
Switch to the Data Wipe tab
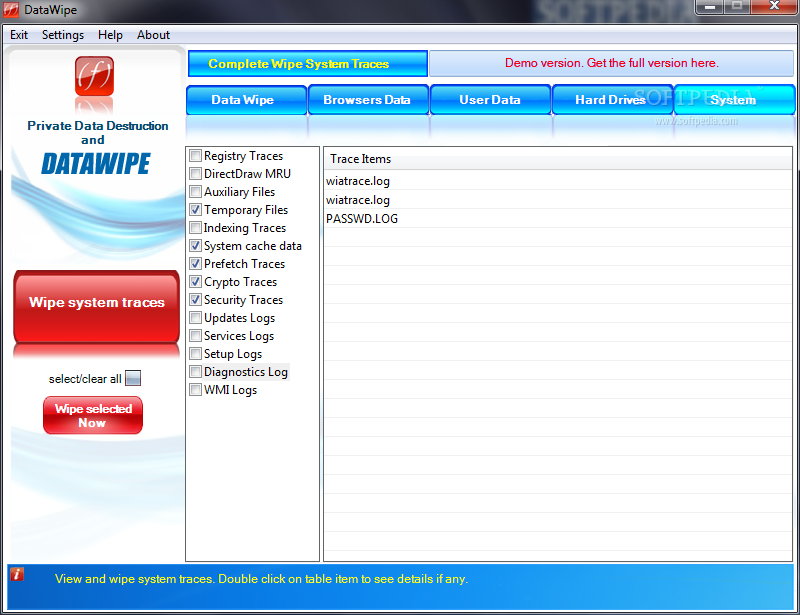point(246,100)
